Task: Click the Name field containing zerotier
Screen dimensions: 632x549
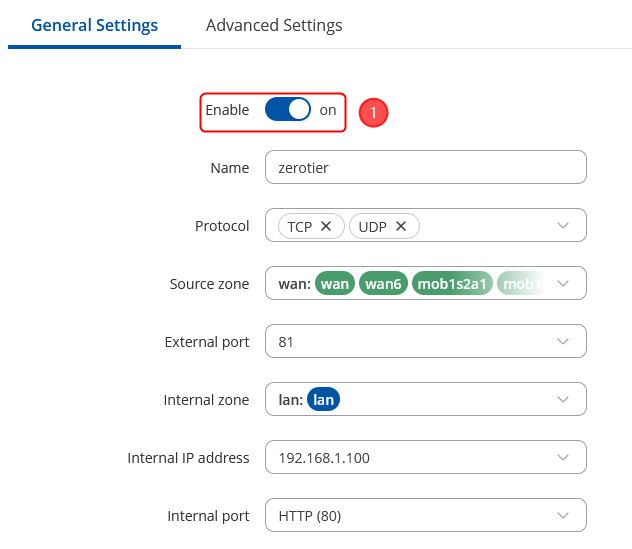Action: click(425, 168)
